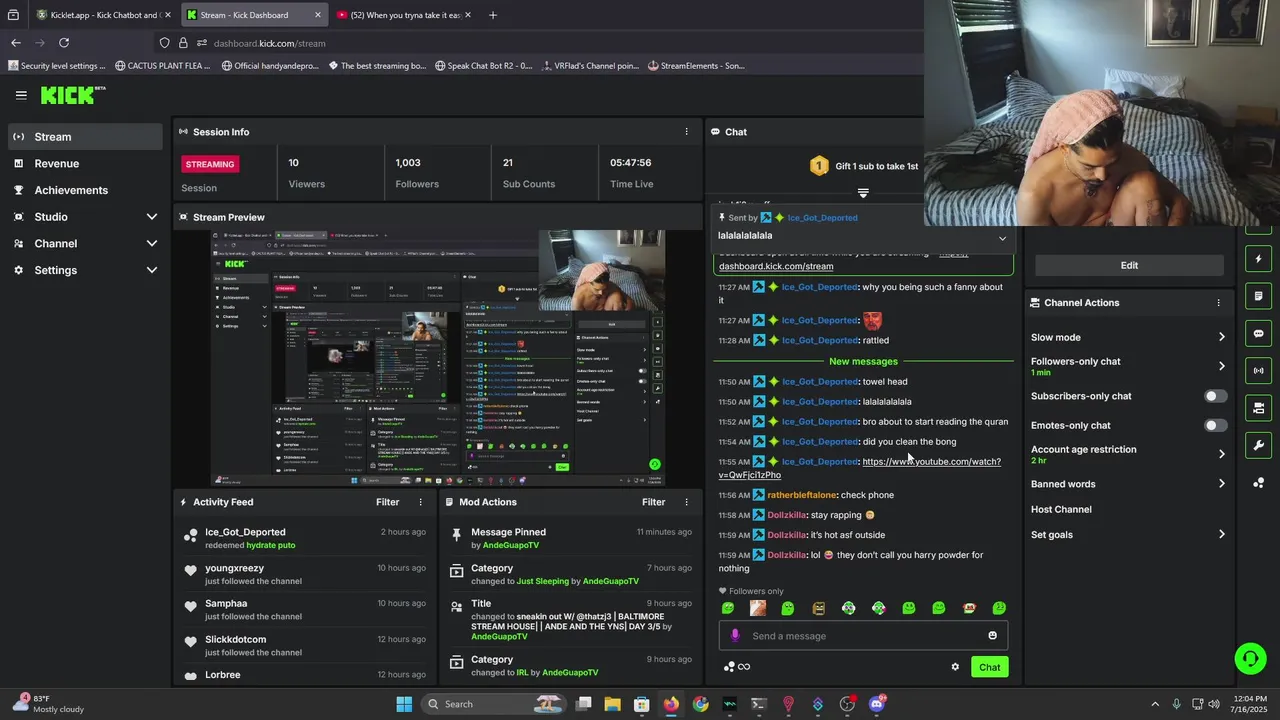
Task: Open Activity Feed three-dot menu
Action: pyautogui.click(x=420, y=502)
